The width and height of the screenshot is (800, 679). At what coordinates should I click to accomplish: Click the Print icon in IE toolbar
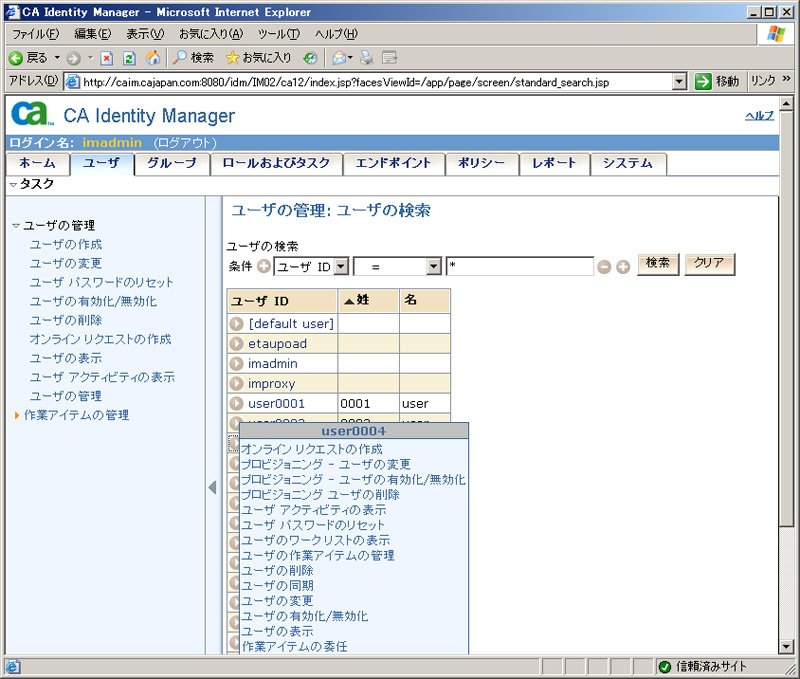(366, 58)
